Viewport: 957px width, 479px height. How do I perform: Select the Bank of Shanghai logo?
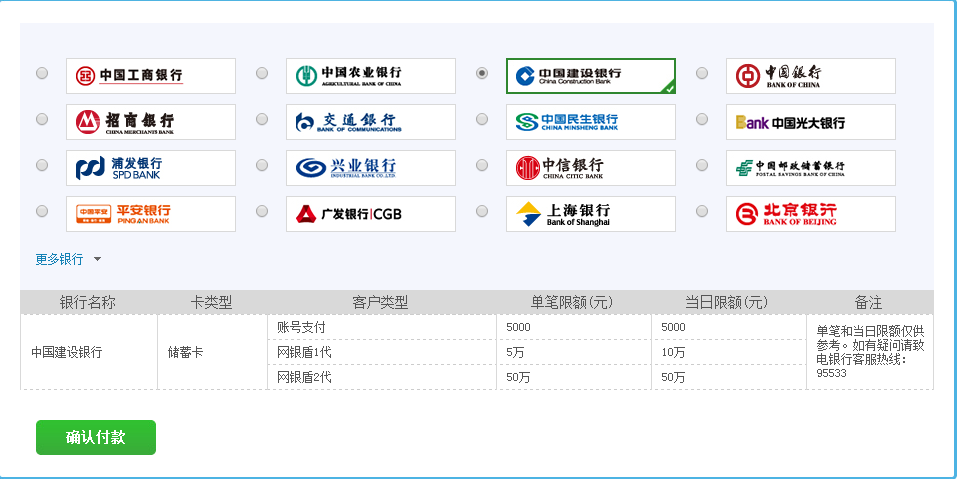point(591,214)
